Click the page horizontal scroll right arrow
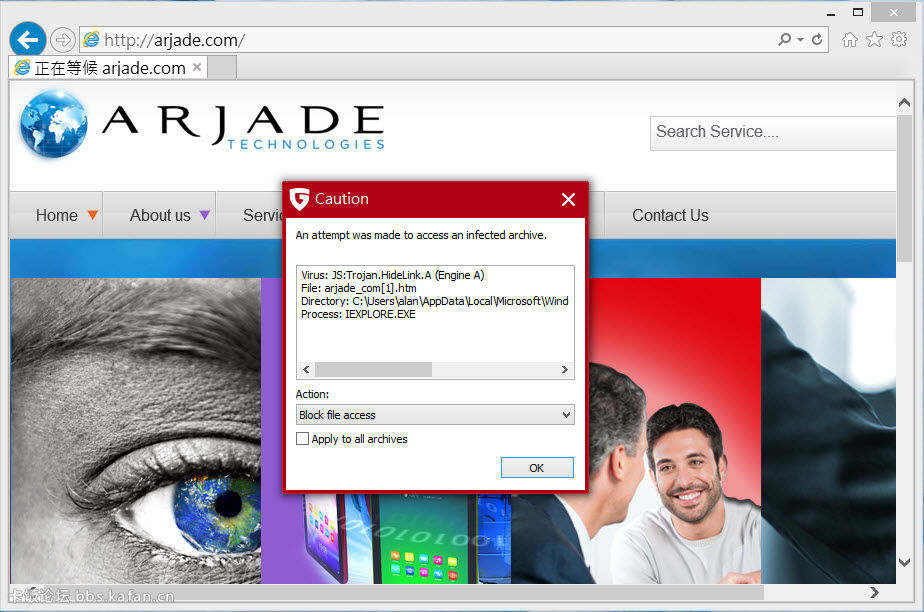Image resolution: width=924 pixels, height=612 pixels. coord(874,592)
